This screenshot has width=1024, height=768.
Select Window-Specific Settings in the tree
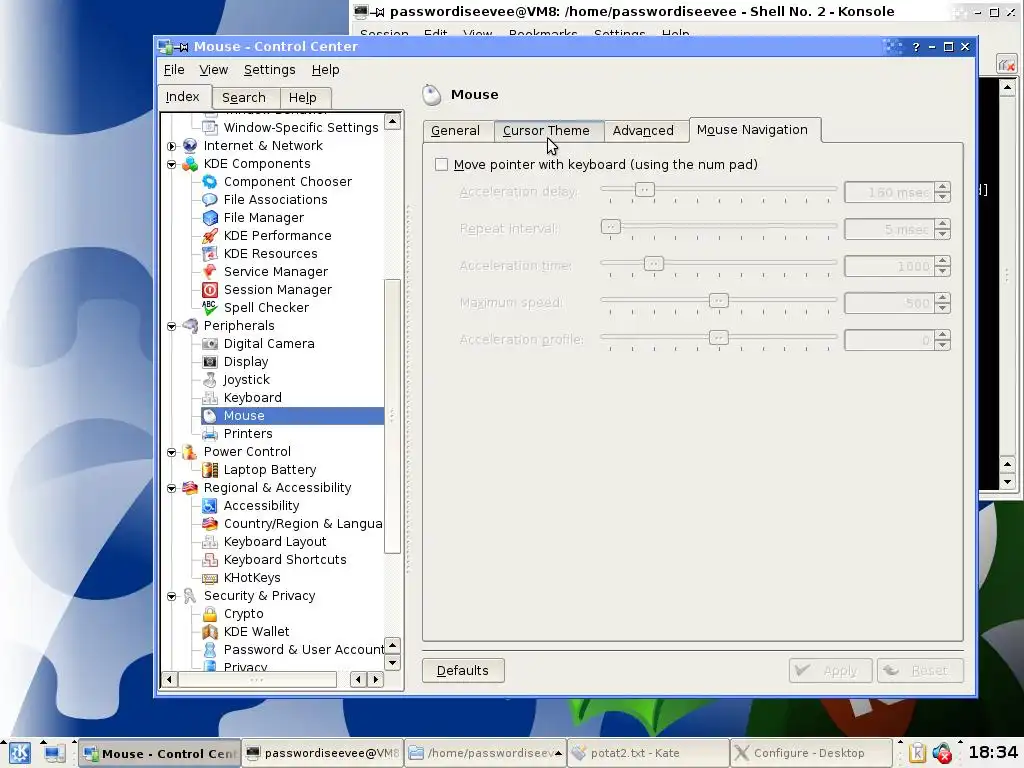(x=300, y=128)
